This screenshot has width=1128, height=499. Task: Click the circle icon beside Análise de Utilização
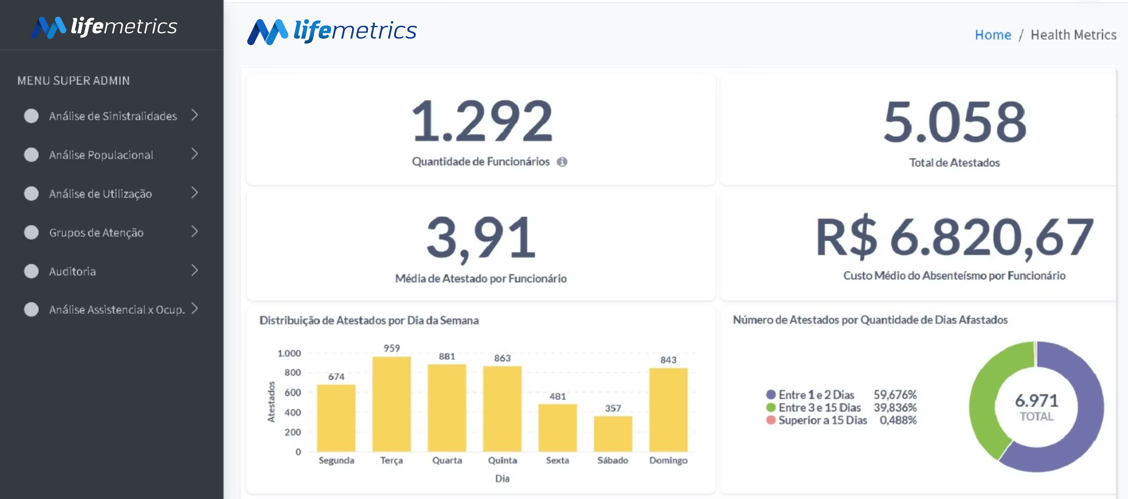(31, 194)
